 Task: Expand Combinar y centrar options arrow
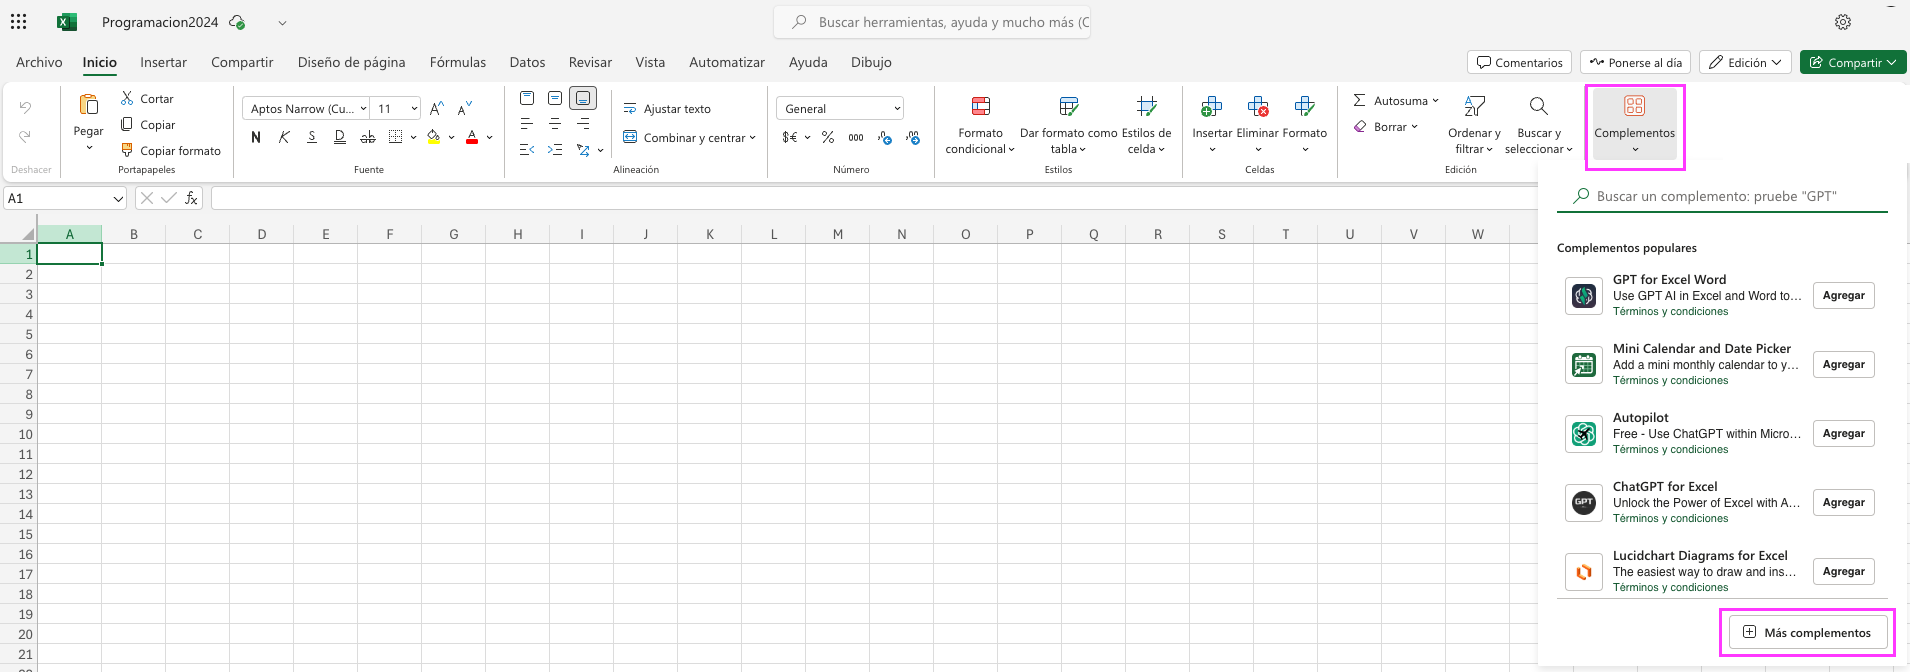[752, 137]
